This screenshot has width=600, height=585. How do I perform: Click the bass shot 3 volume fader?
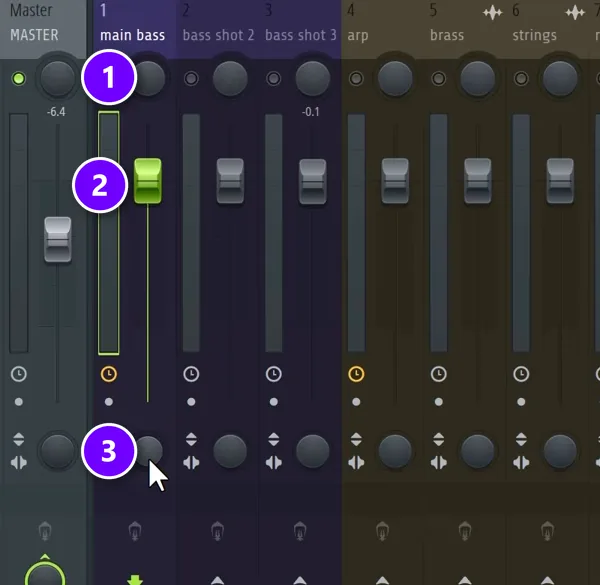[313, 181]
